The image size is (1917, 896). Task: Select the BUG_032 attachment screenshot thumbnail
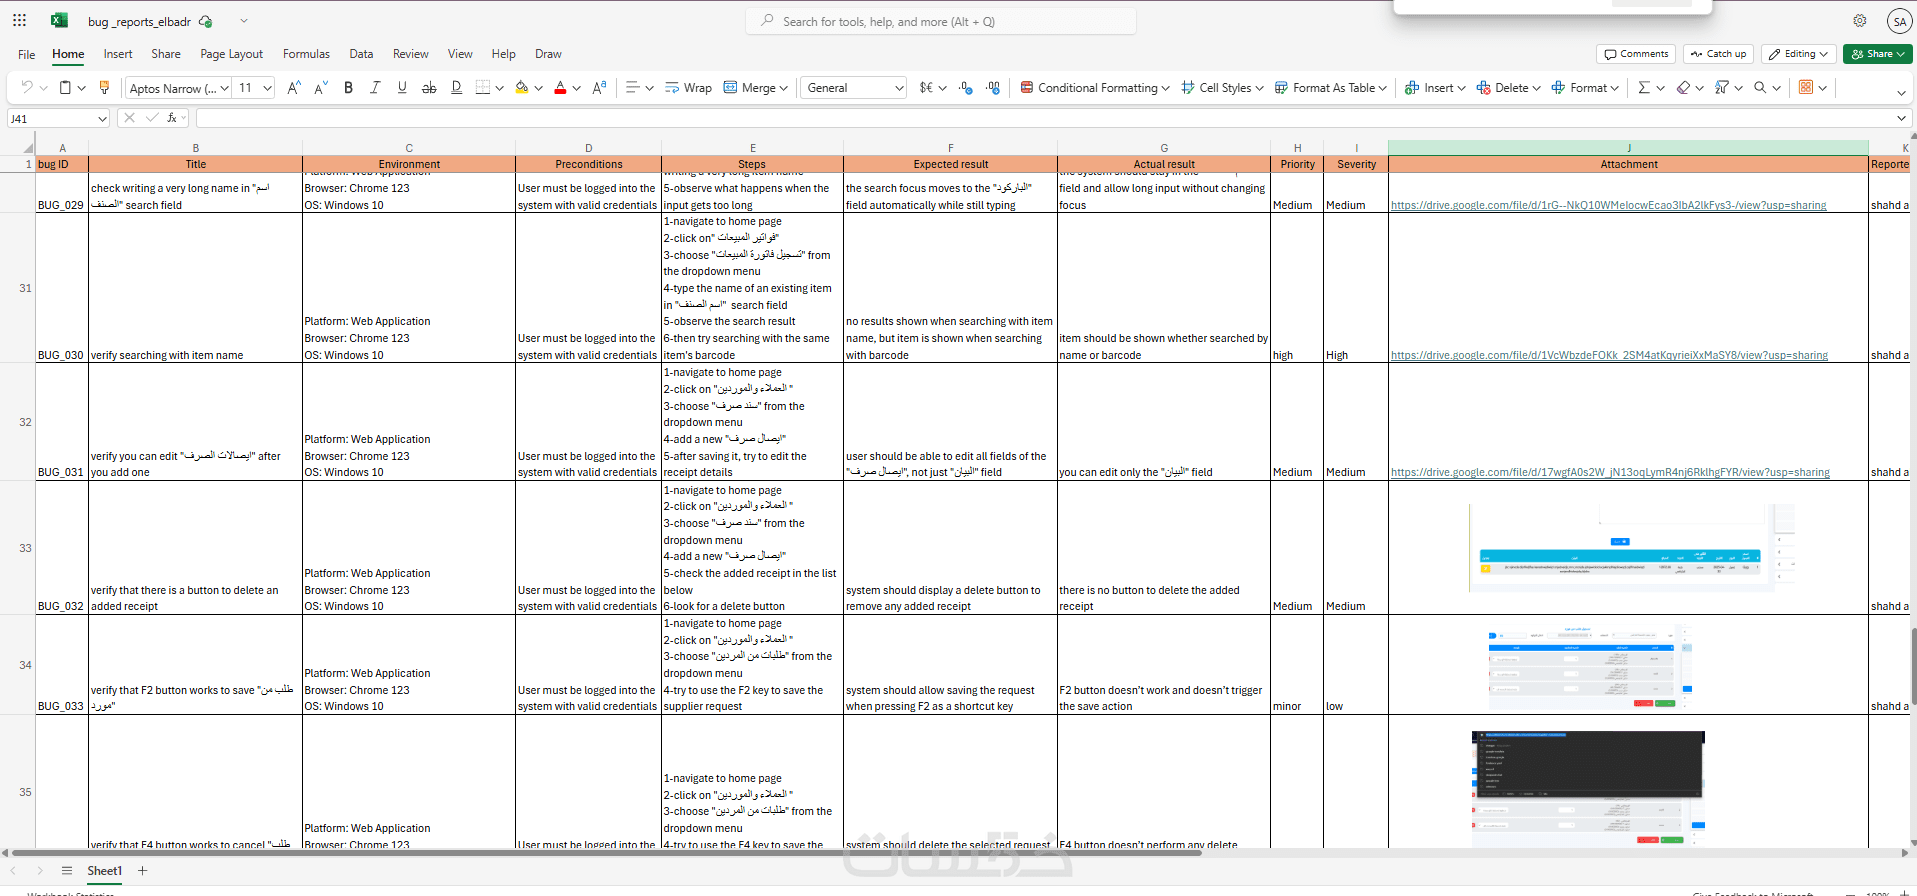point(1630,547)
